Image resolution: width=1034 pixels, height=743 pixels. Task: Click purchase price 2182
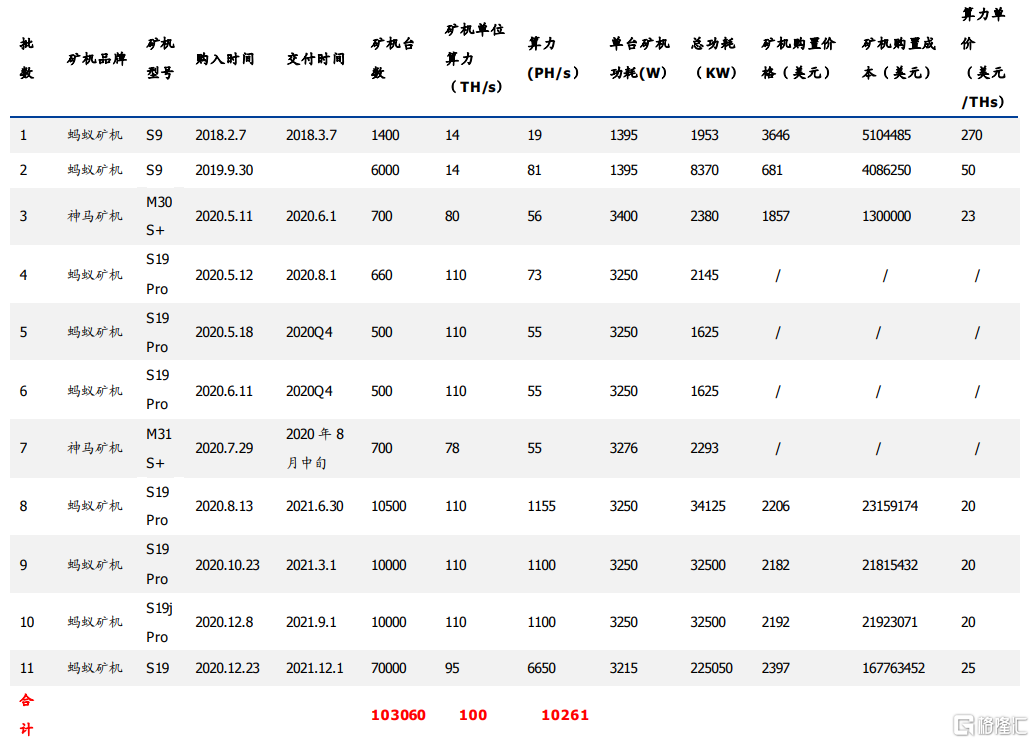click(776, 565)
